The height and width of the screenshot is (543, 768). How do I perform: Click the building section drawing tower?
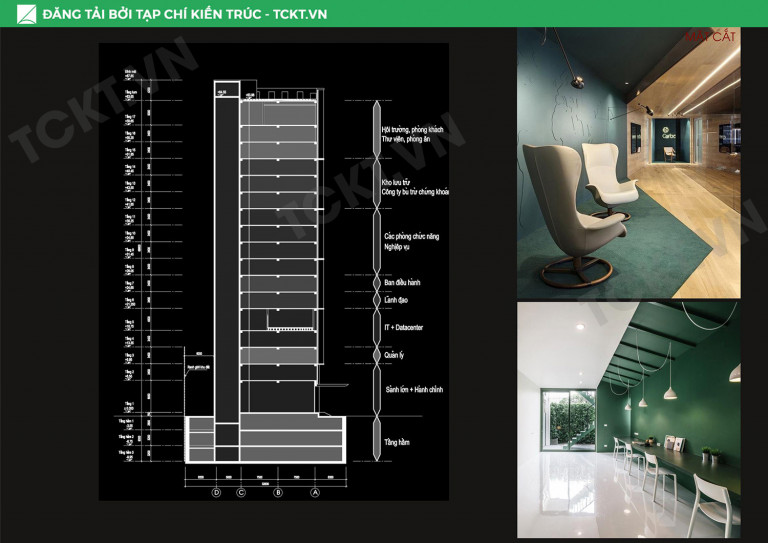tap(276, 250)
